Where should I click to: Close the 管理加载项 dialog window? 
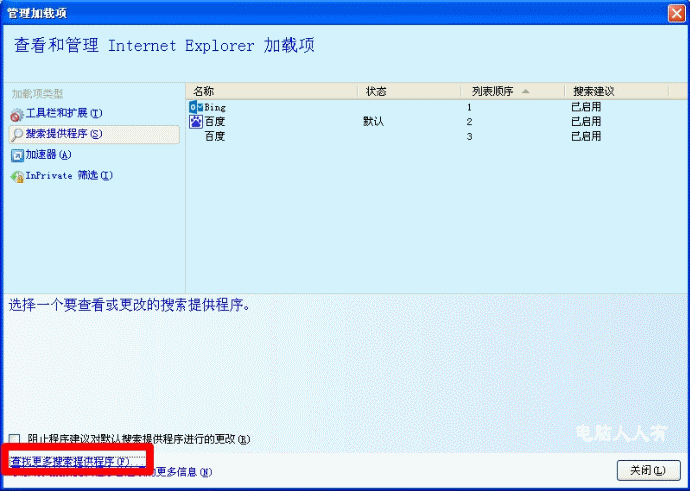pyautogui.click(x=676, y=13)
